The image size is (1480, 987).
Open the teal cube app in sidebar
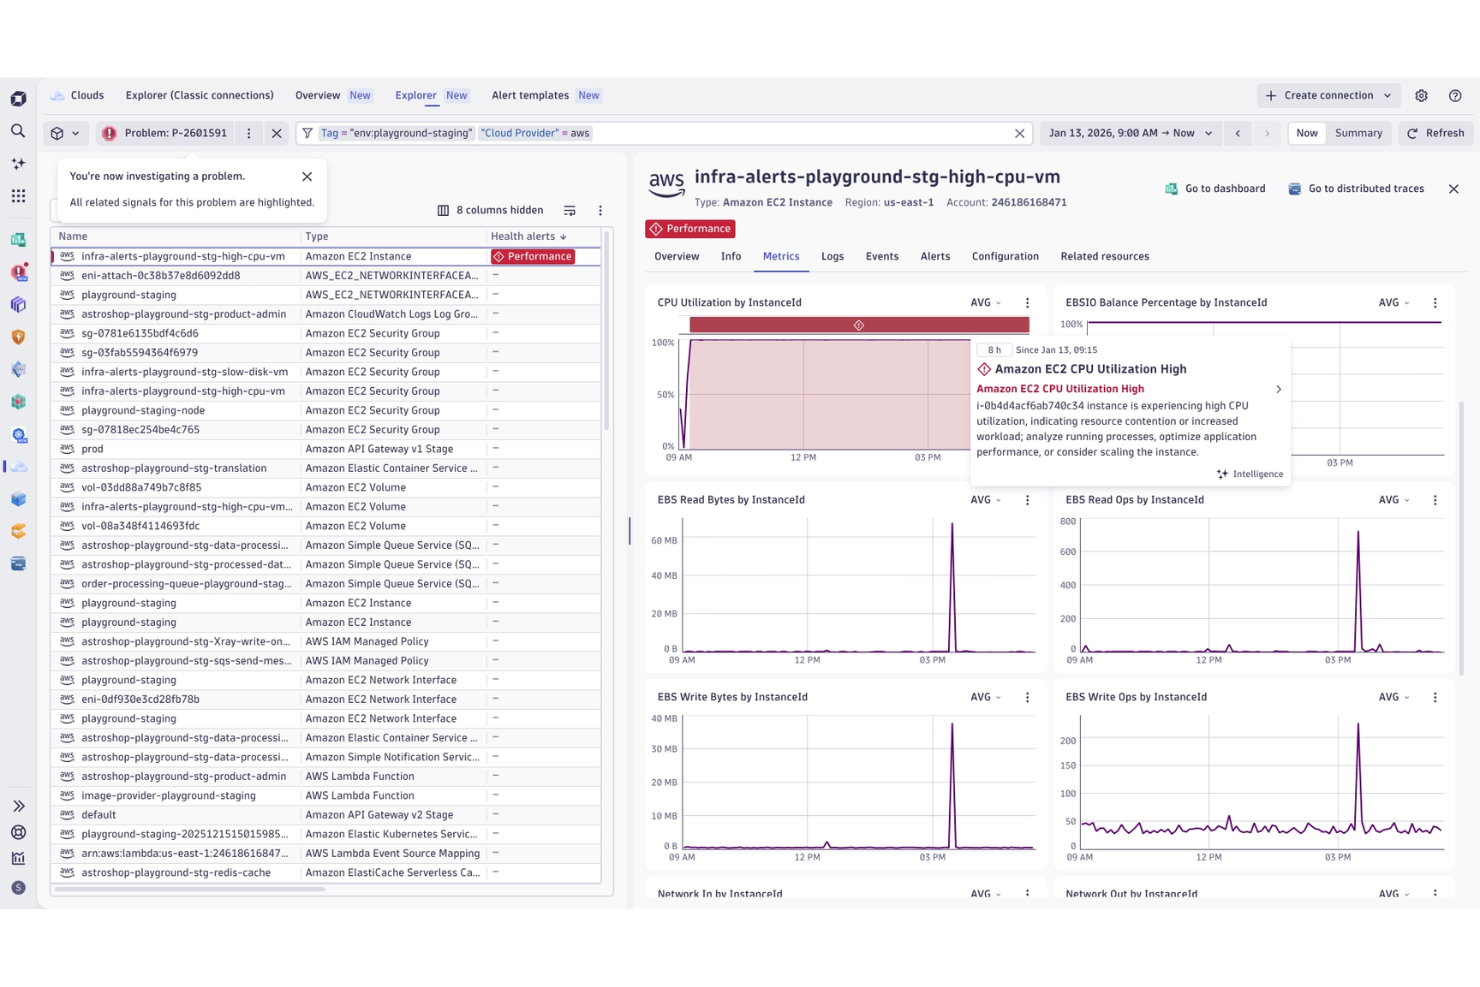[x=18, y=402]
